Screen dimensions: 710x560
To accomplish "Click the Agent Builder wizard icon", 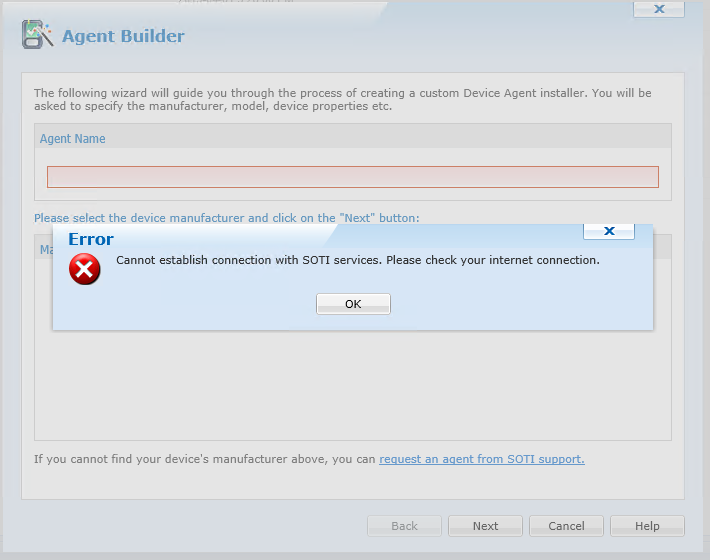I will pyautogui.click(x=37, y=35).
